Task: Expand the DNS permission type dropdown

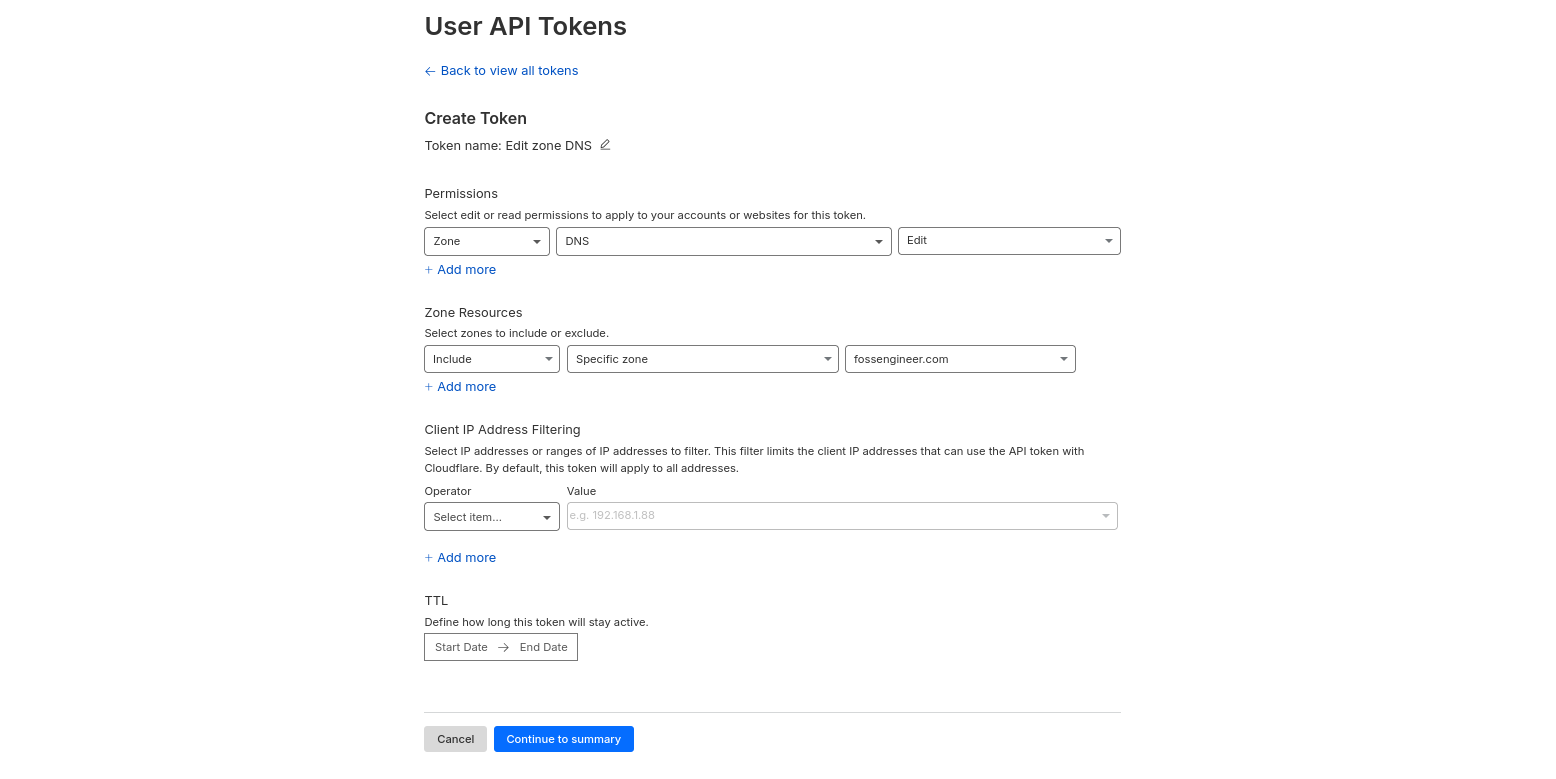Action: pyautogui.click(x=723, y=241)
